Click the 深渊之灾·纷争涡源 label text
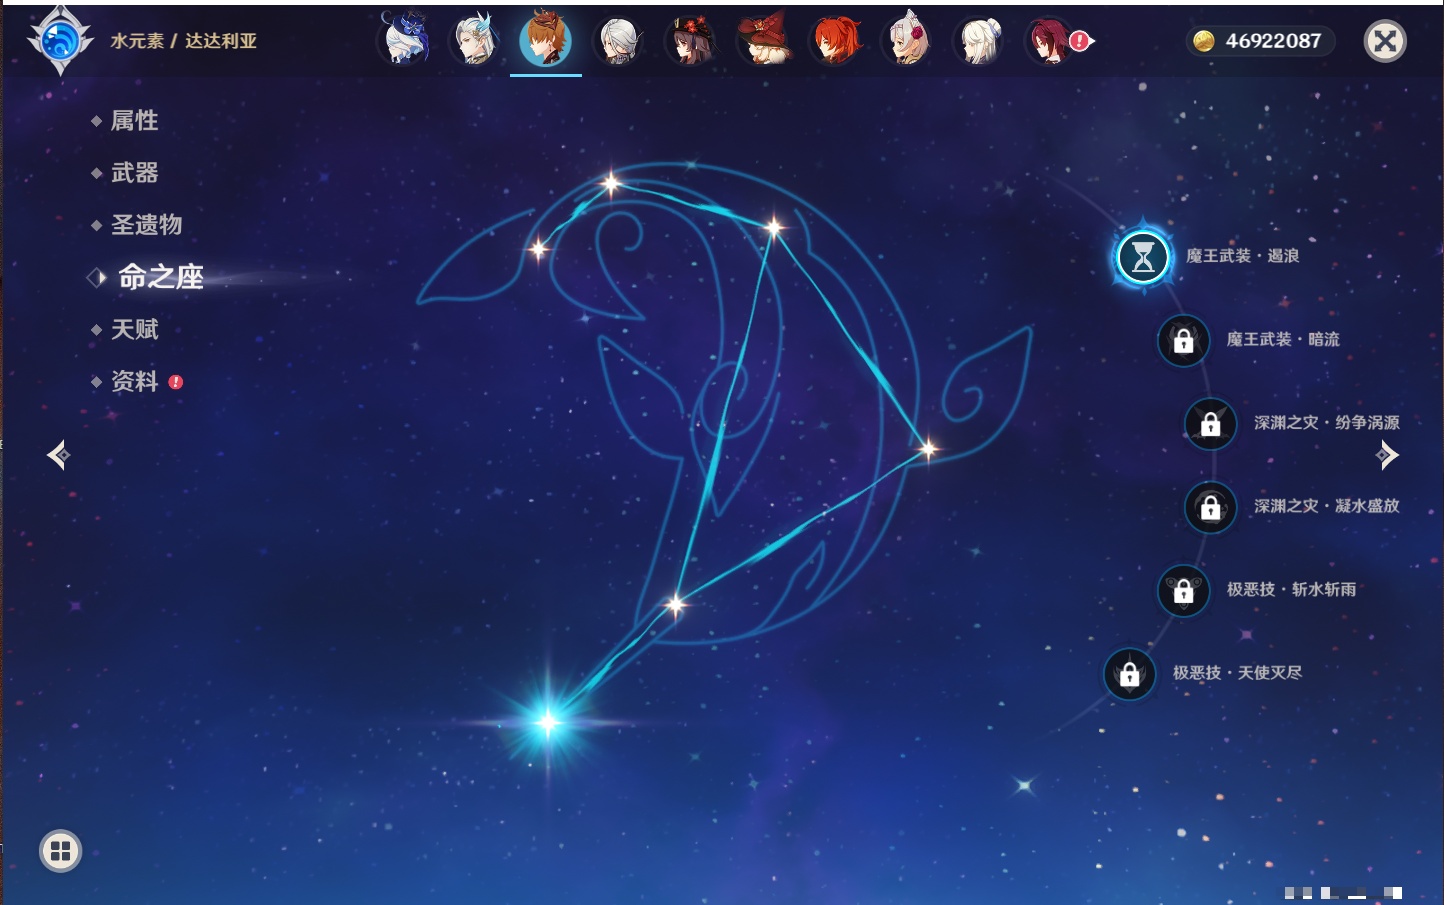 (1327, 422)
